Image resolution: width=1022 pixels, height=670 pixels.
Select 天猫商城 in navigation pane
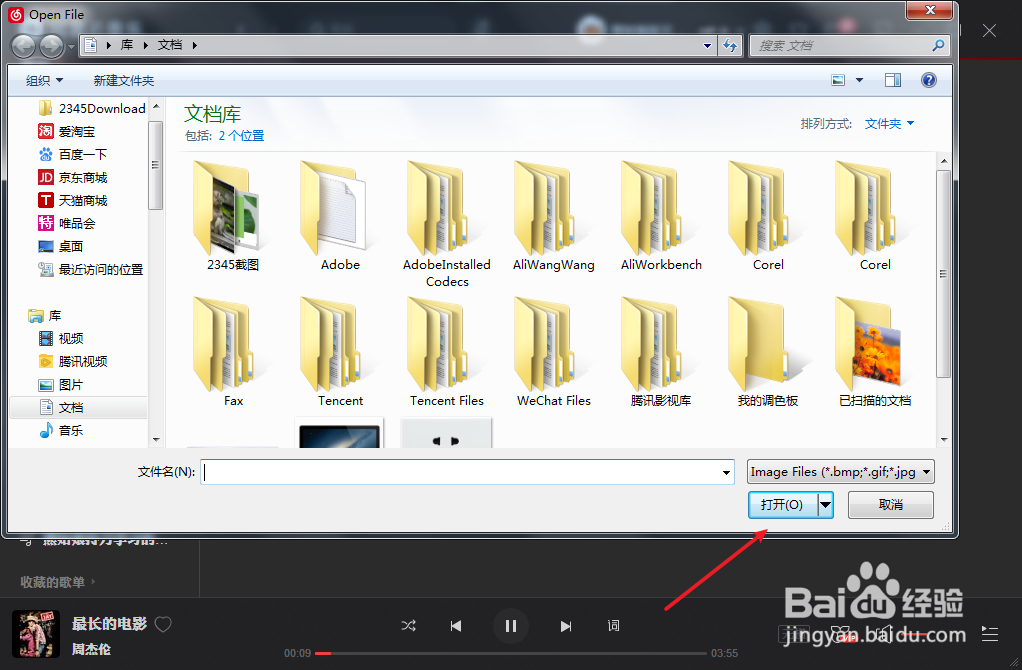tap(72, 200)
